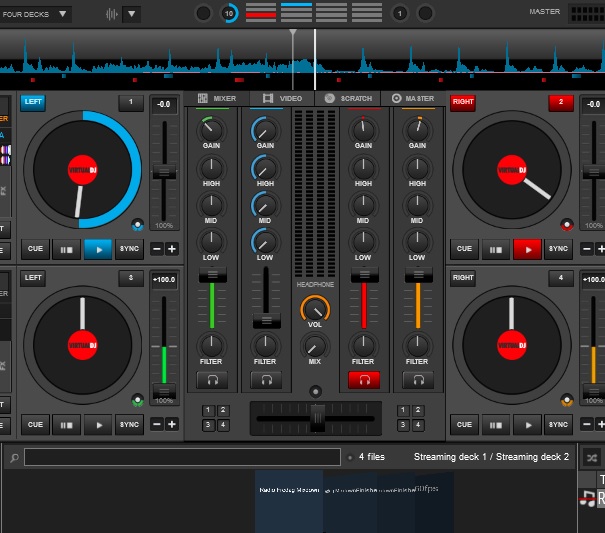Assign deck 3 on left crossfader selector
The height and width of the screenshot is (533, 605).
(208, 425)
